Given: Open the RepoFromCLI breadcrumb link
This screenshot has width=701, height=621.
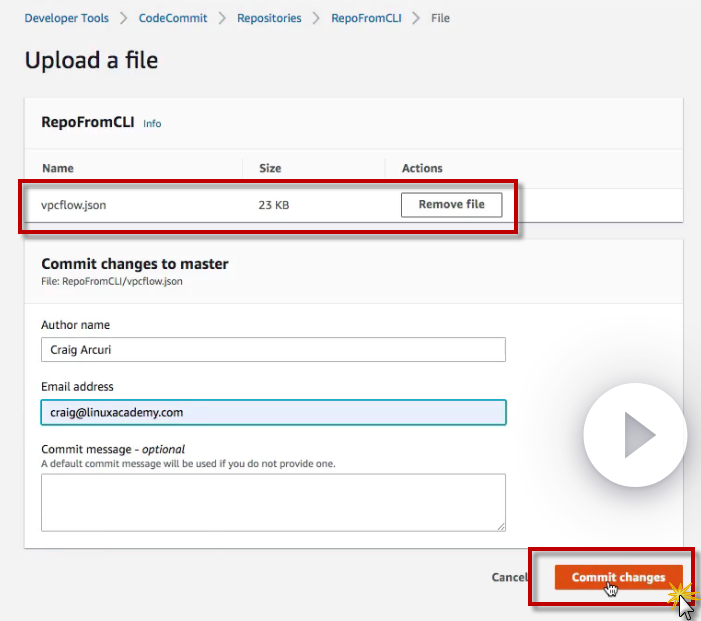Looking at the screenshot, I should (x=366, y=18).
